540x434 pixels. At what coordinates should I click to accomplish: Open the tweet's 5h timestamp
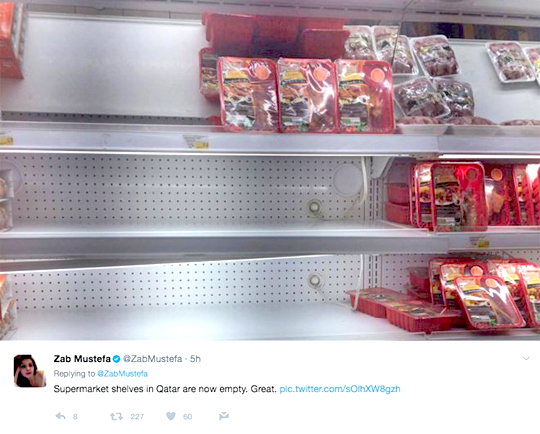pos(195,359)
